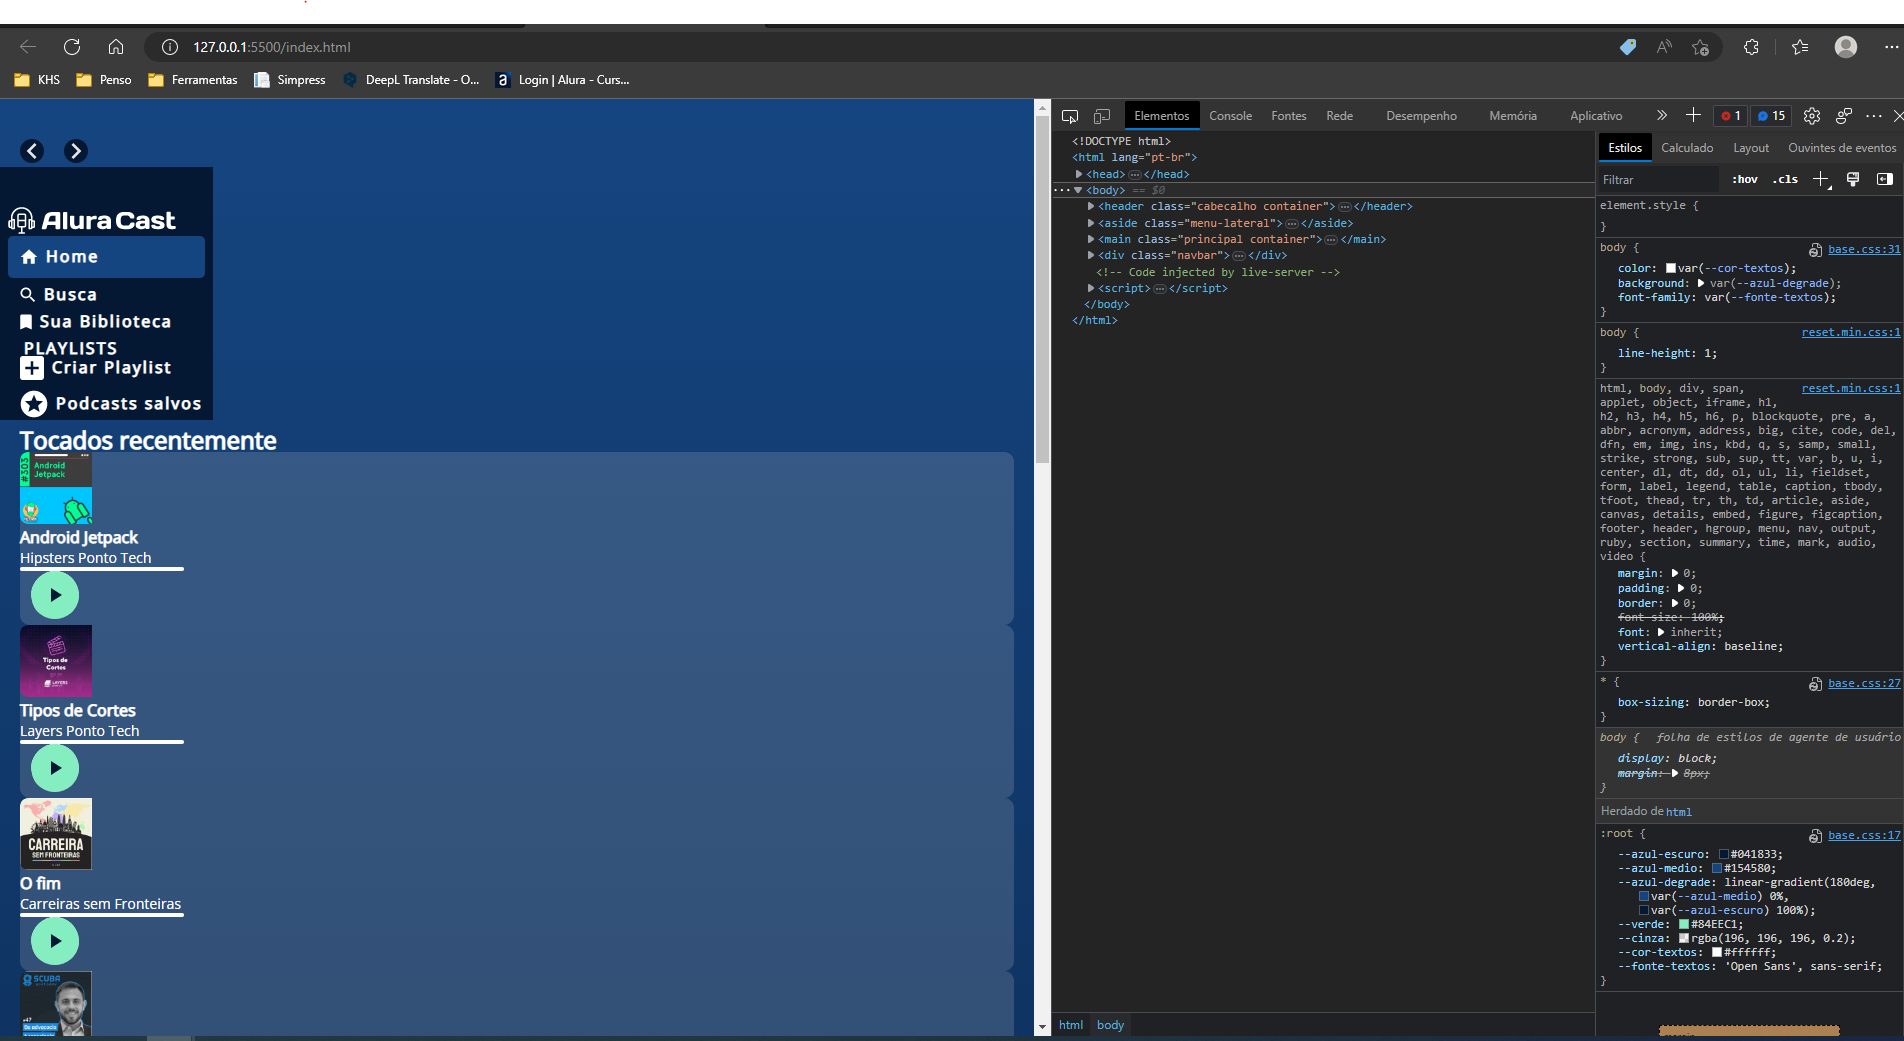Open the Desempenho tab
1904x1041 pixels.
[1421, 116]
